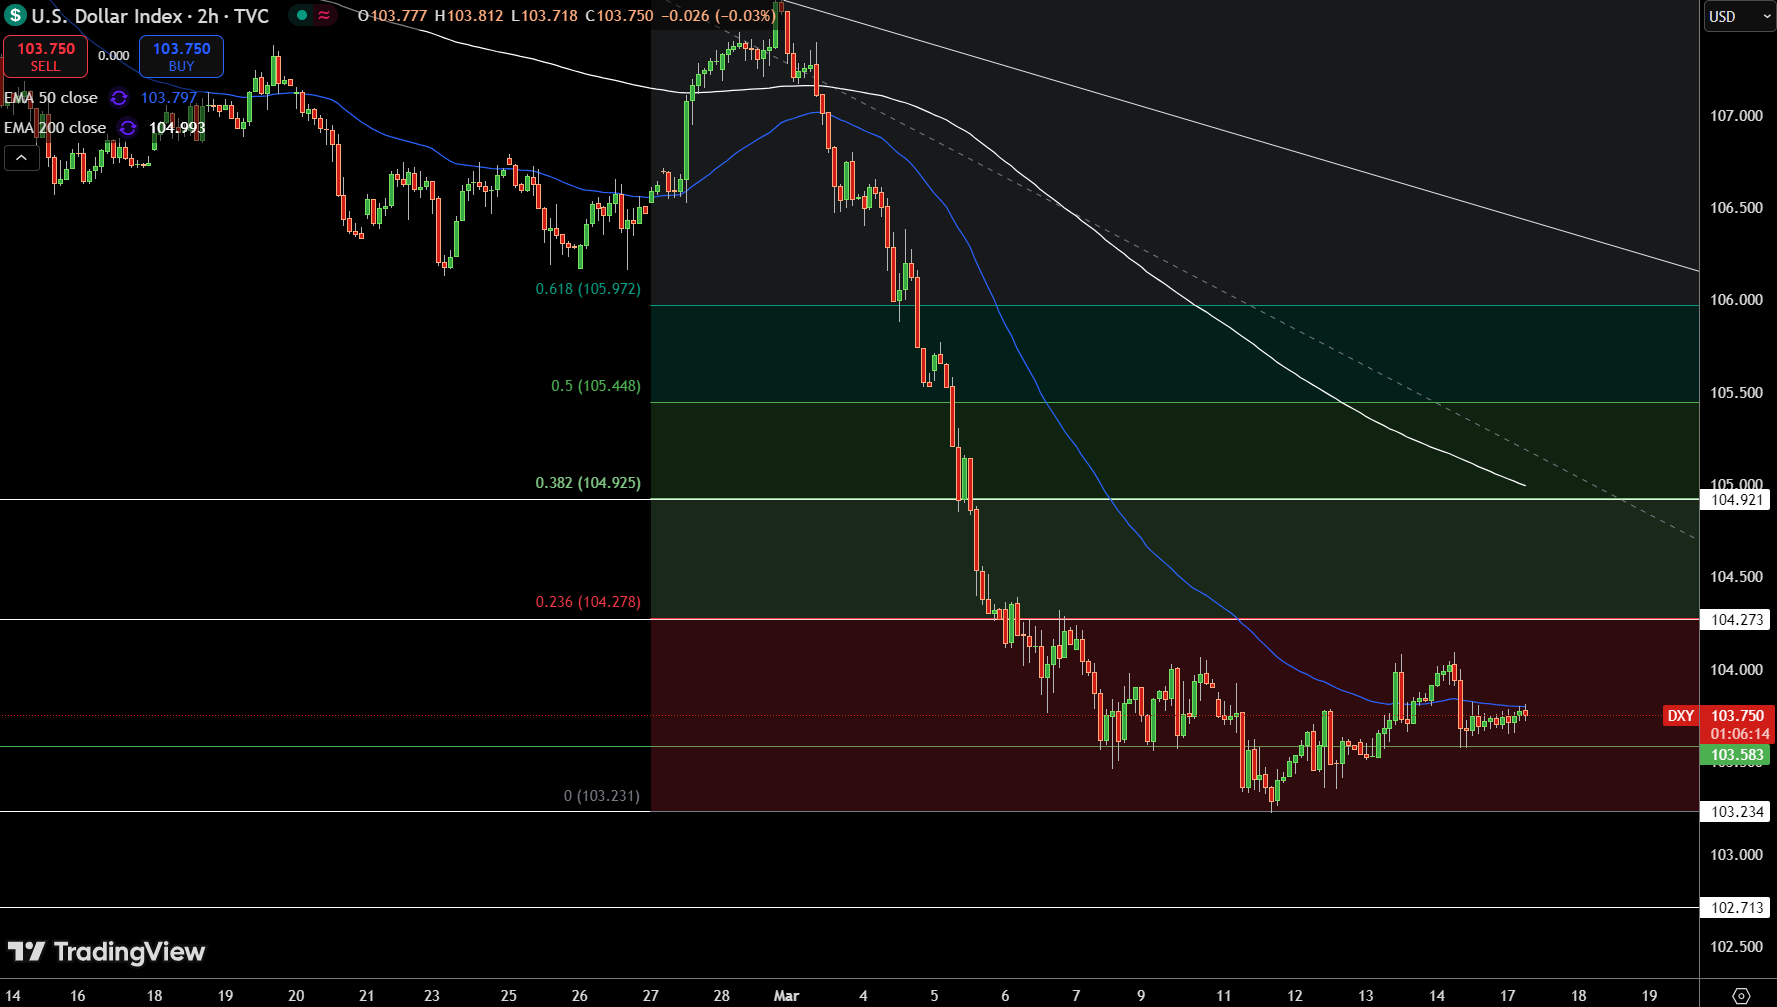Click the Open price value O103.777
The width and height of the screenshot is (1777, 1007).
click(393, 16)
